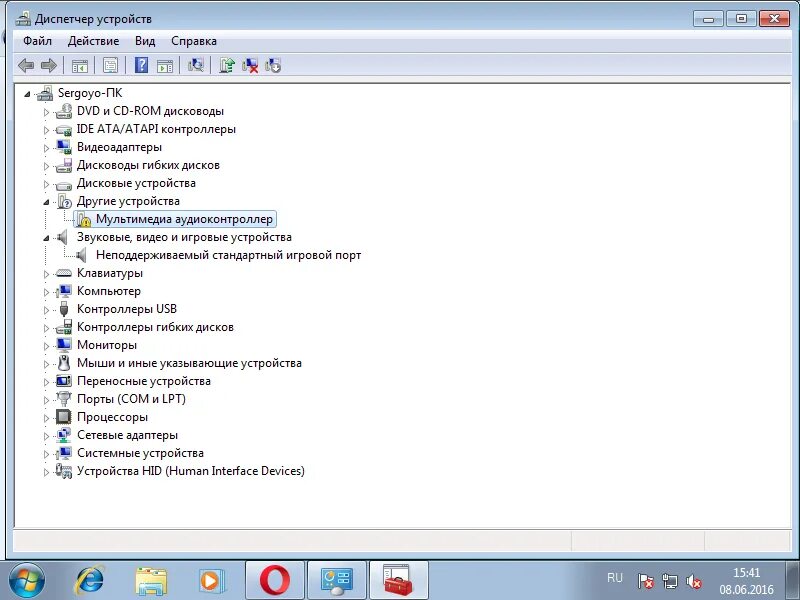The image size is (800, 600).
Task: Open the Windows Start button
Action: coord(26,580)
